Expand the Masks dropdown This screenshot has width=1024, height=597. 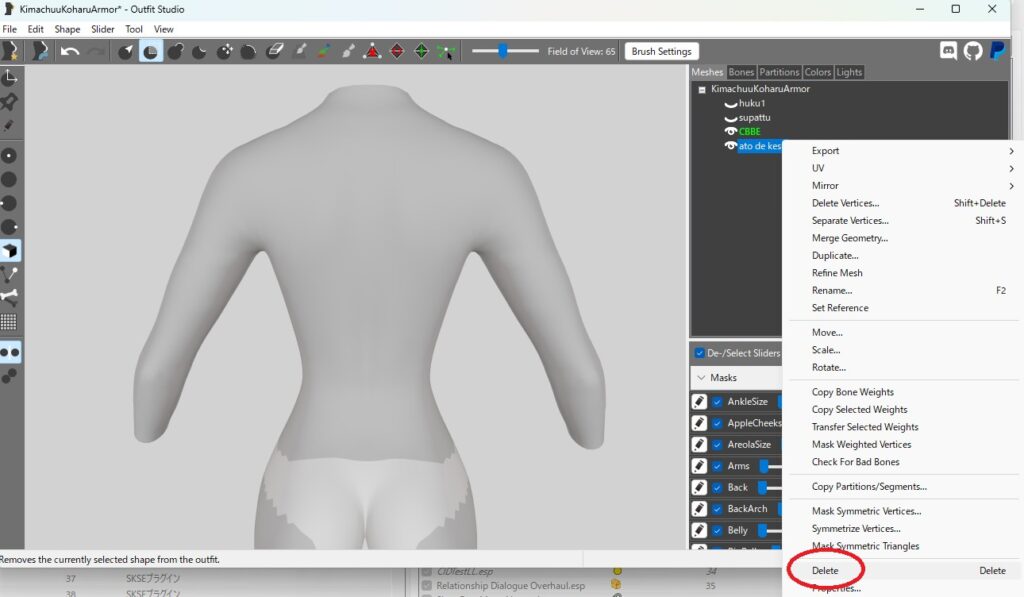tap(700, 378)
